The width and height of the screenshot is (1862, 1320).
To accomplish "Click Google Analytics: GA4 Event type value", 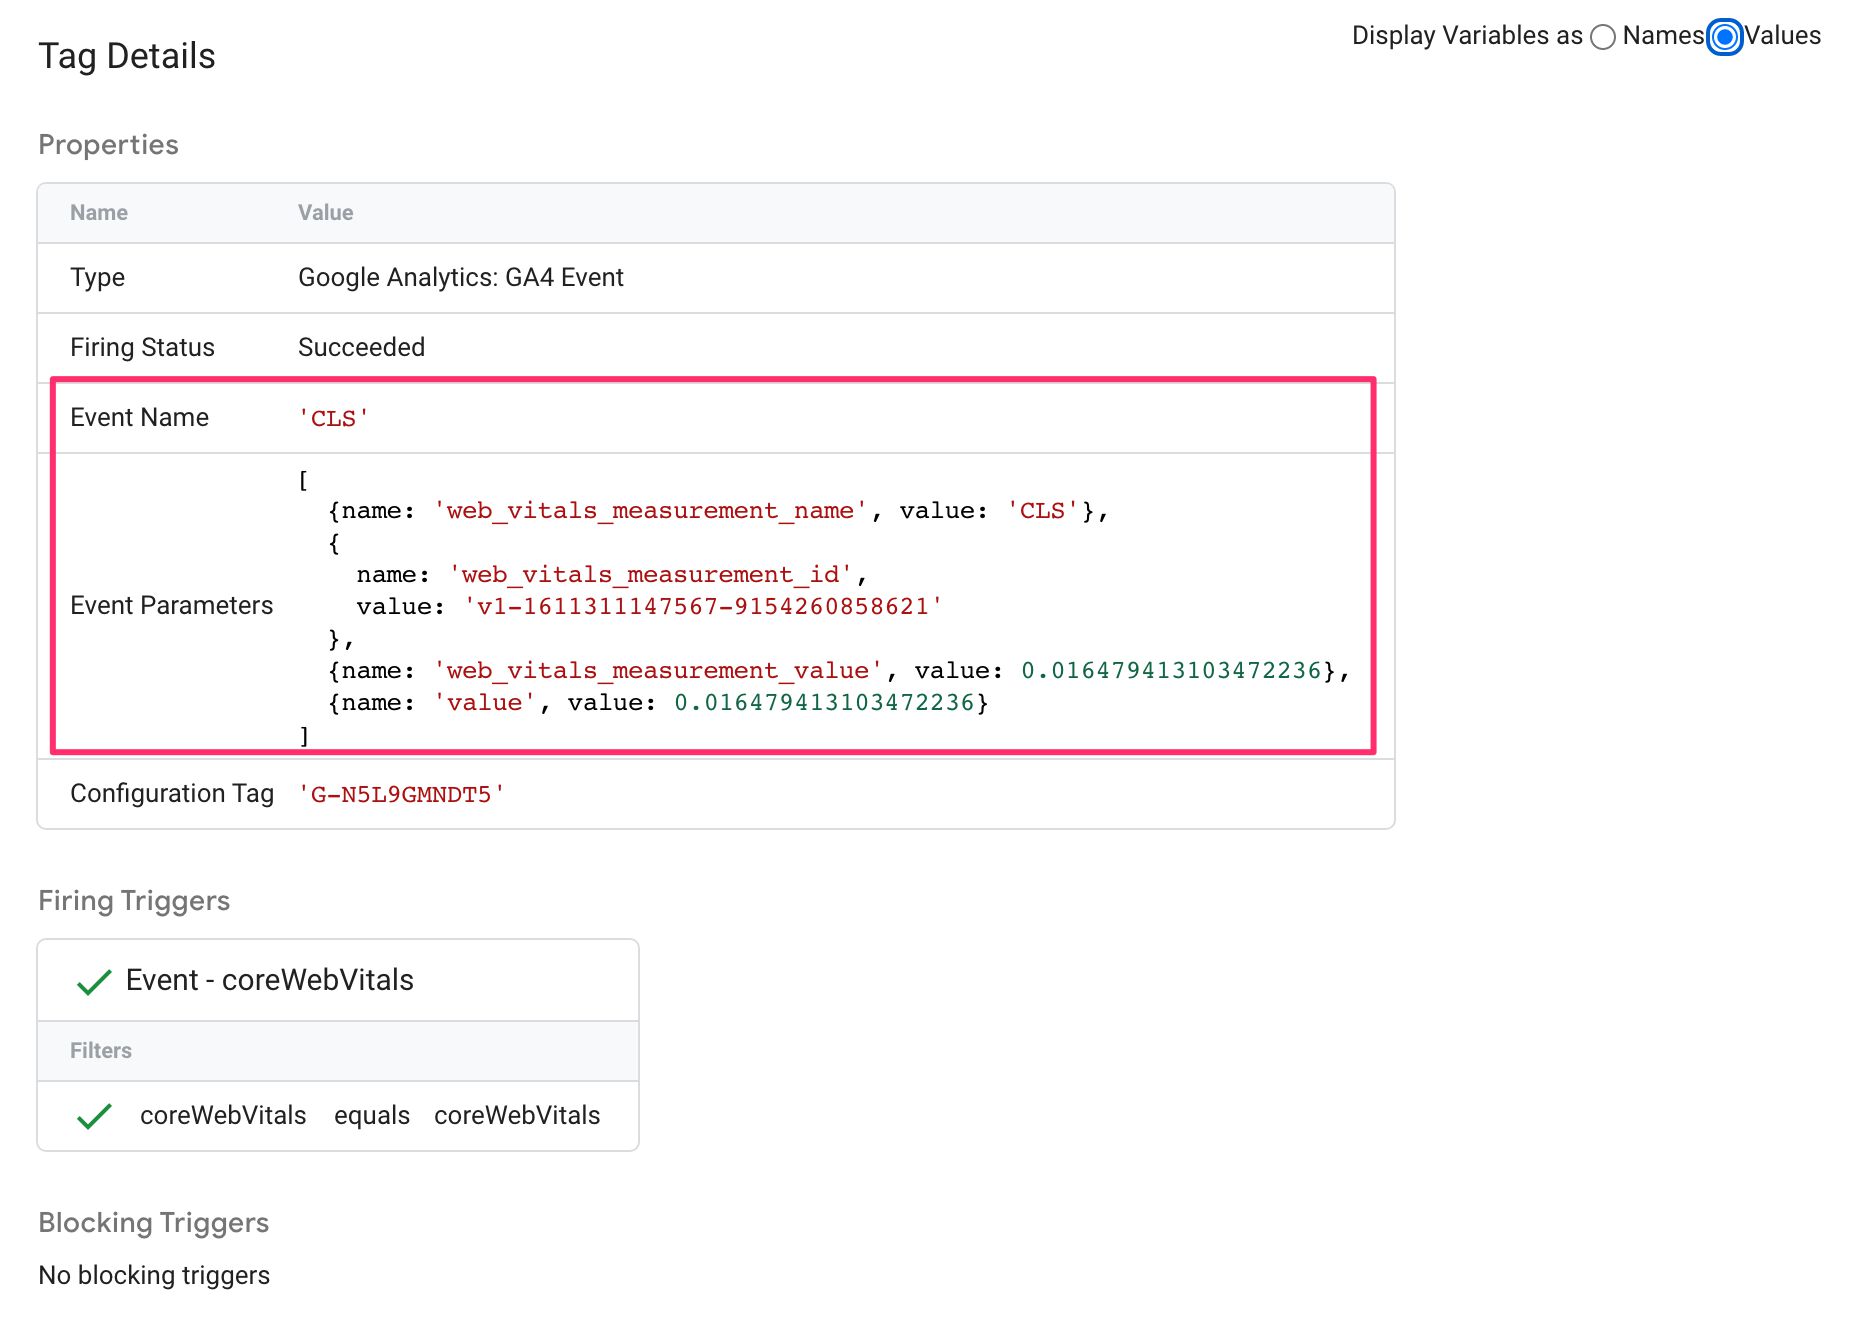I will (x=461, y=277).
